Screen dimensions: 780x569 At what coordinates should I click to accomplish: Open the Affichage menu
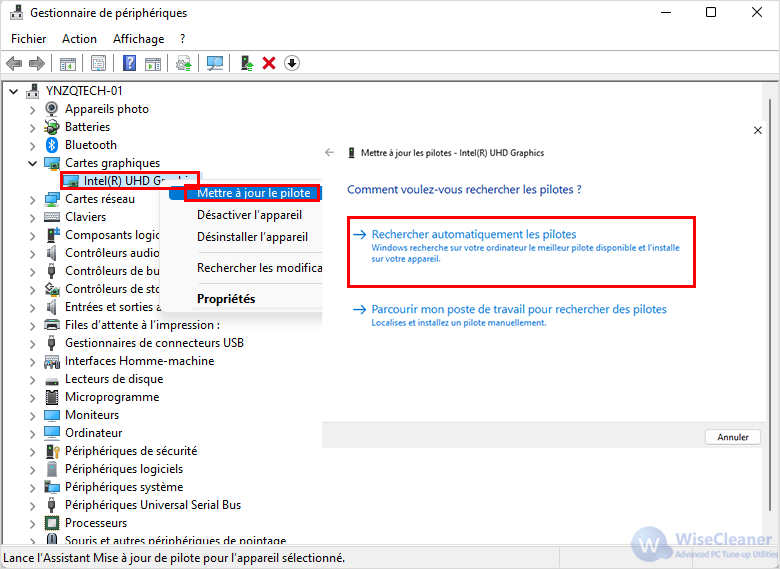pos(138,39)
